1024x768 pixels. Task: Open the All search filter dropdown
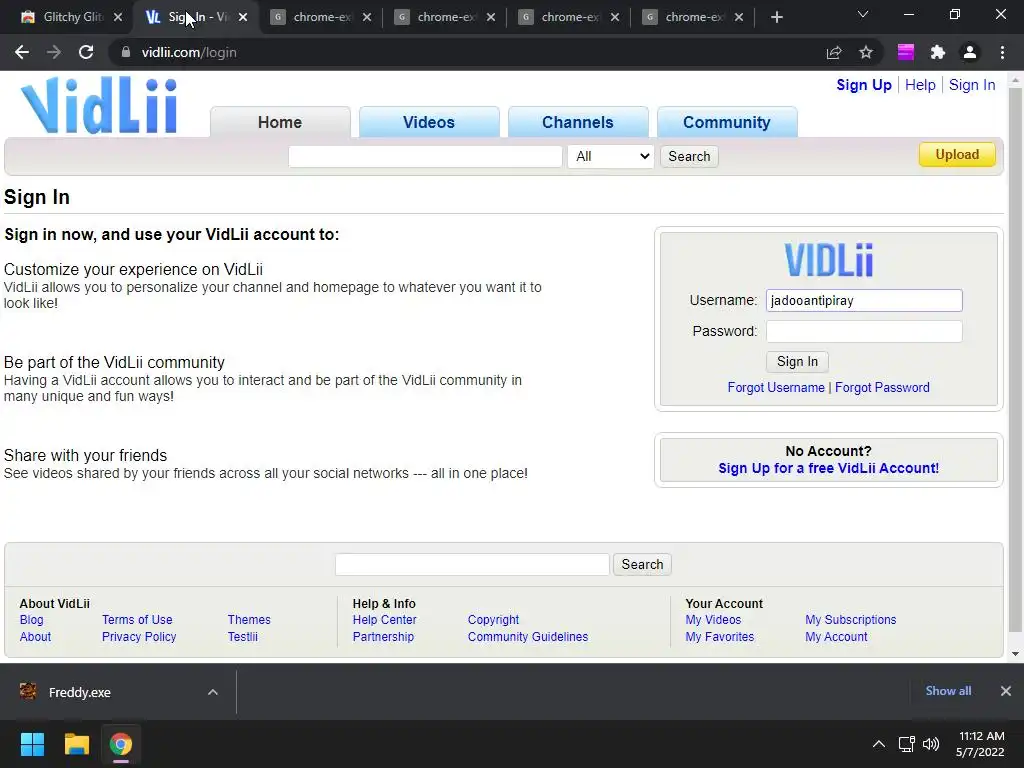point(611,156)
